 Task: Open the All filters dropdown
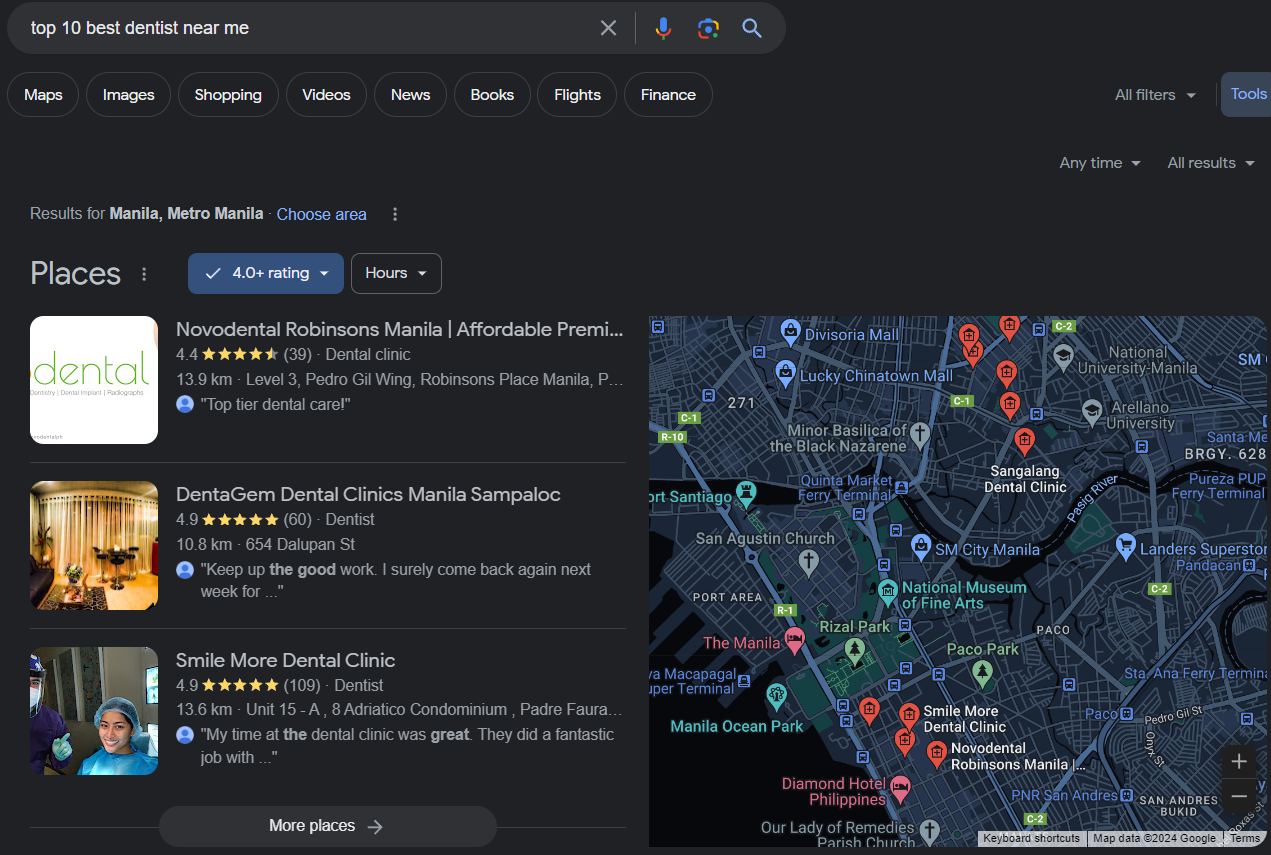point(1155,95)
